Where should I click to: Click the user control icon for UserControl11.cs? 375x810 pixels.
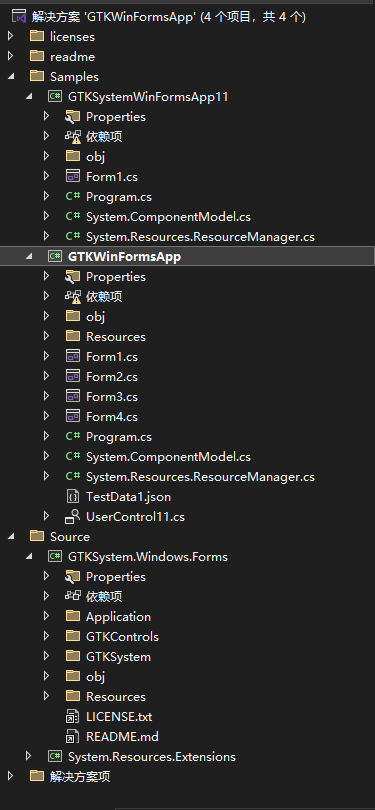[73, 517]
